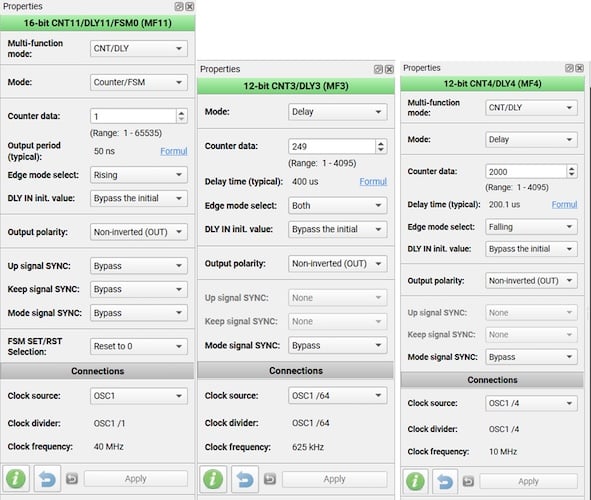The width and height of the screenshot is (591, 500).
Task: Open Multi-function mode dropdown in MF11 panel
Action: [x=139, y=49]
